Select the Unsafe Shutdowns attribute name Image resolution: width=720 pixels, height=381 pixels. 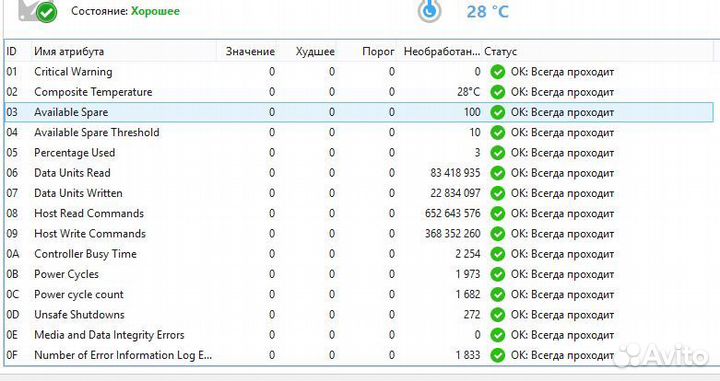pyautogui.click(x=79, y=314)
